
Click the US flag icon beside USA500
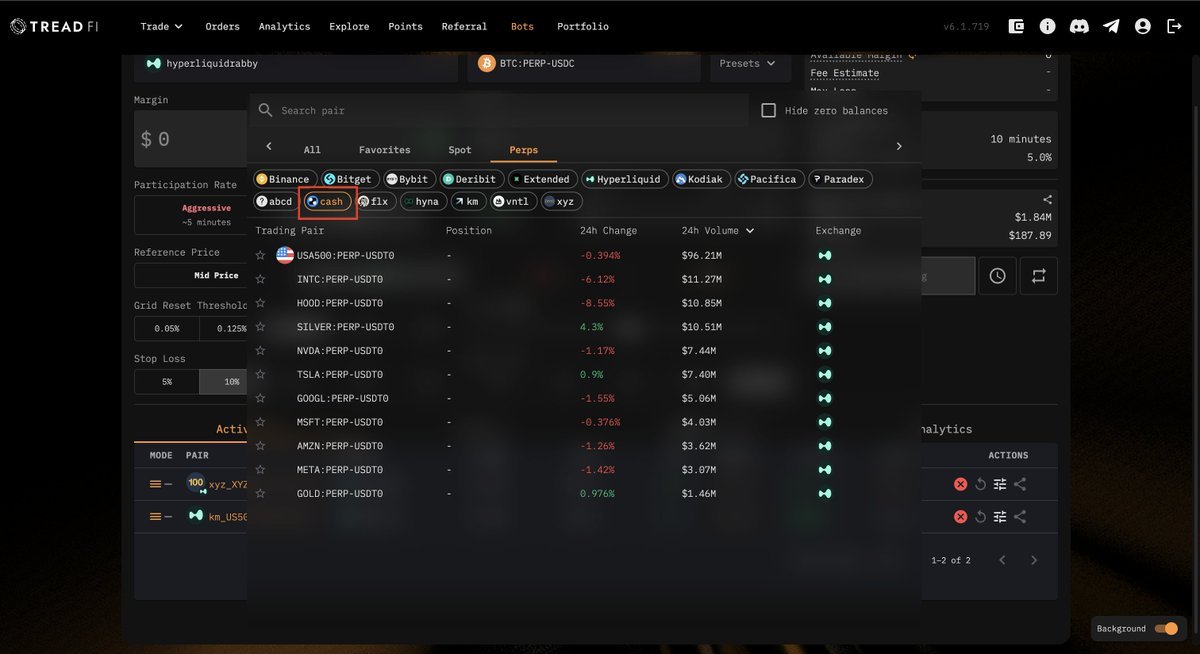285,255
